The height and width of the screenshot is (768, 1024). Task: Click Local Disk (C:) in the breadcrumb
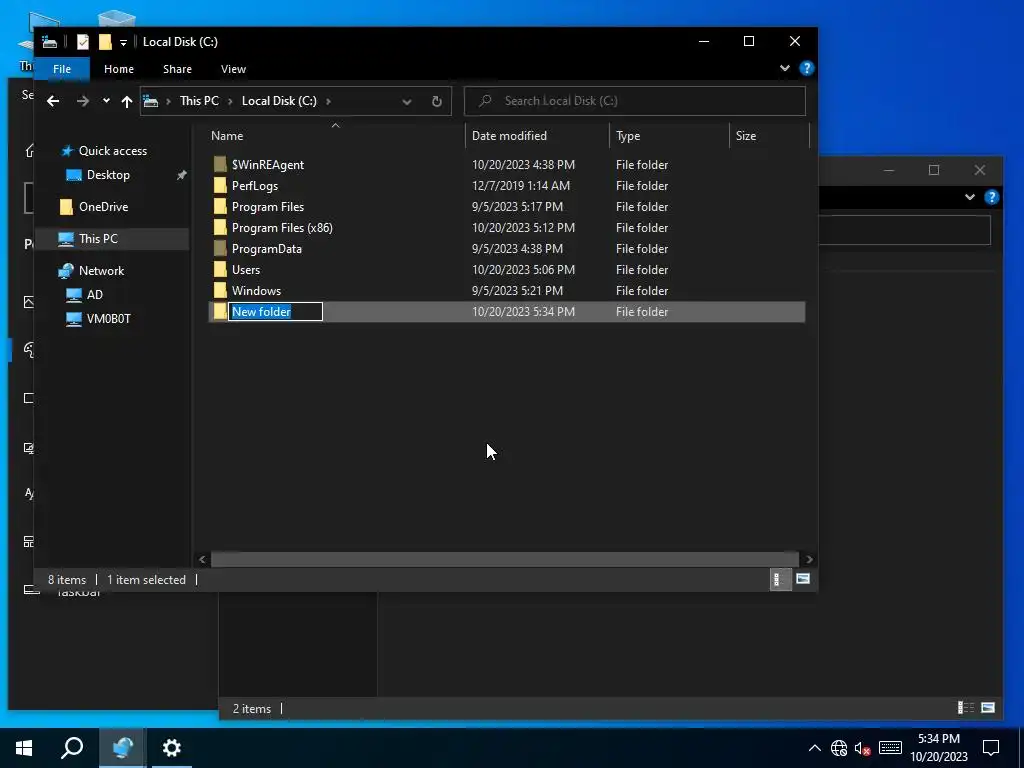(279, 101)
